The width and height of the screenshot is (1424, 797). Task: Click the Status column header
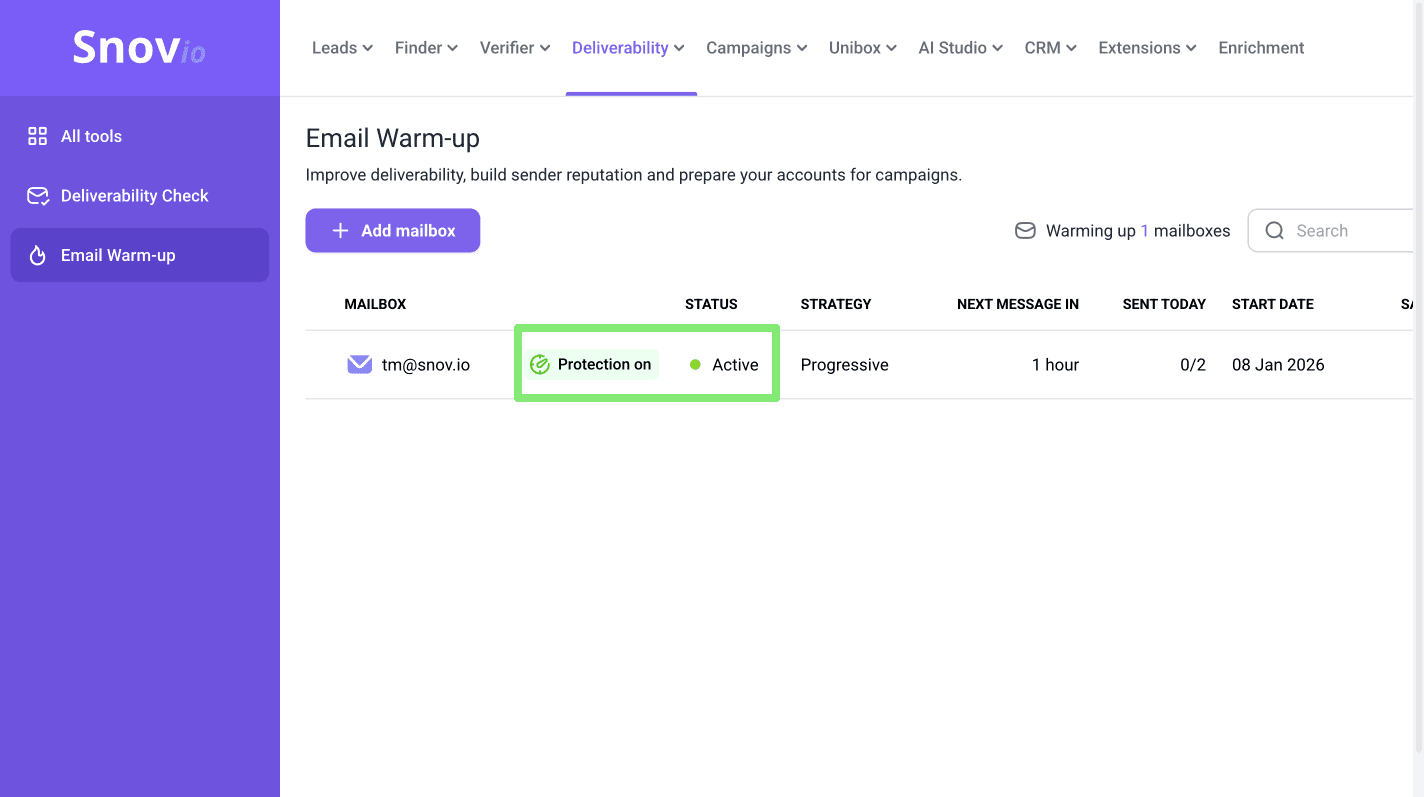click(x=711, y=304)
